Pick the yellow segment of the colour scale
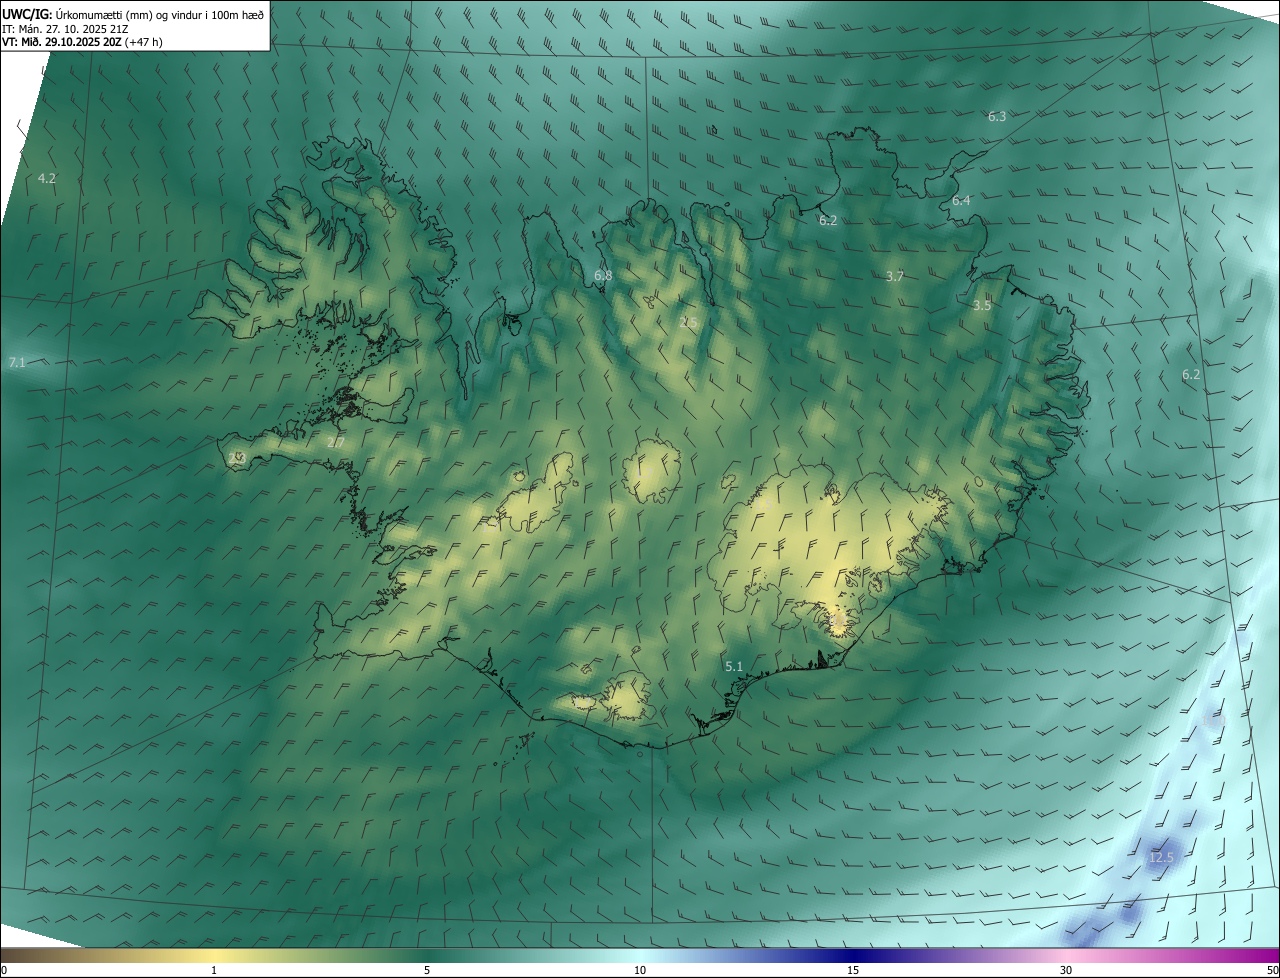 (x=214, y=955)
